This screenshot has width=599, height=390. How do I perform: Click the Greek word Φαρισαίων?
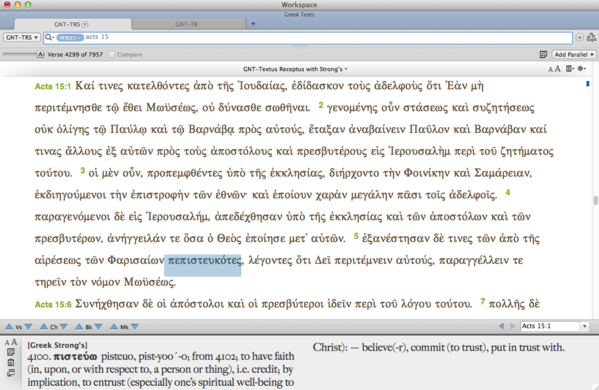[x=136, y=261]
